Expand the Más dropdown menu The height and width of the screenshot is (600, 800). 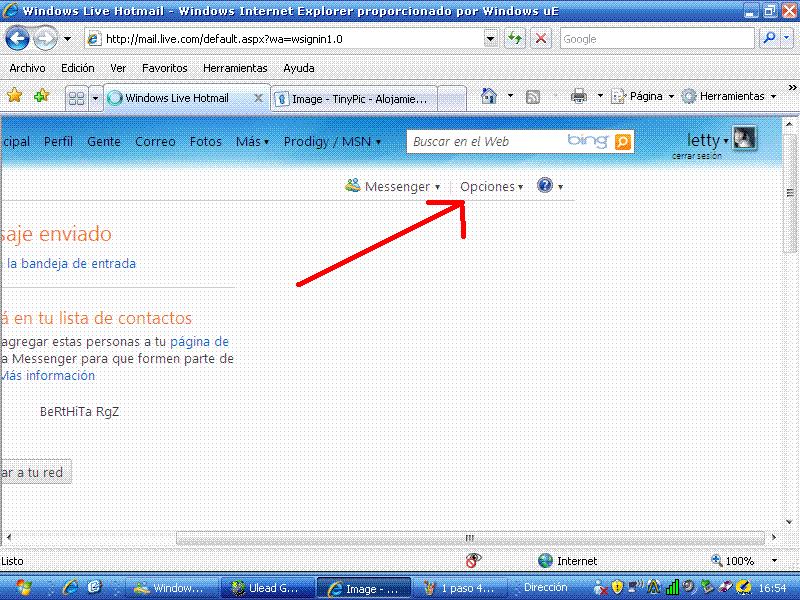pyautogui.click(x=252, y=141)
